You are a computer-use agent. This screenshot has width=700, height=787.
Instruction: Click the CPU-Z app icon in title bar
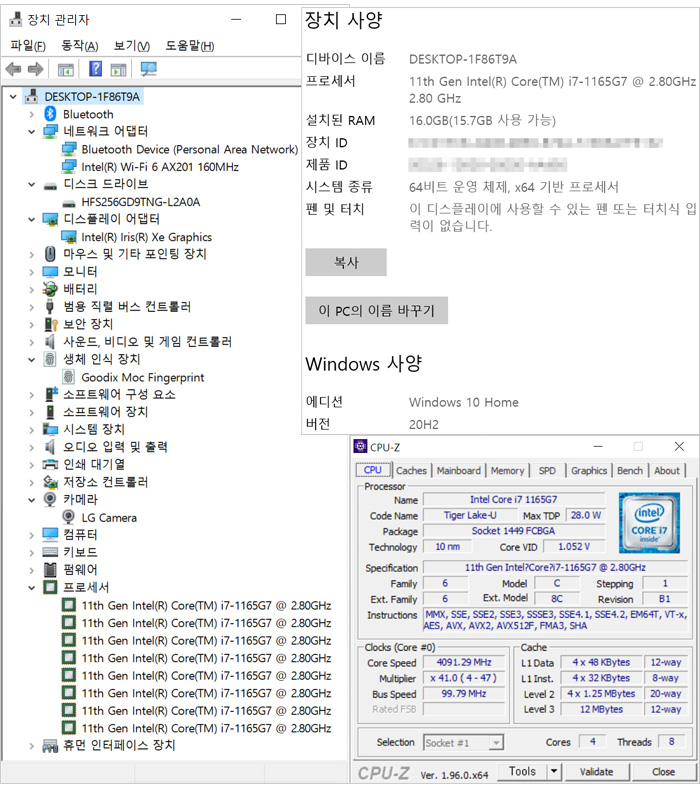coord(360,446)
